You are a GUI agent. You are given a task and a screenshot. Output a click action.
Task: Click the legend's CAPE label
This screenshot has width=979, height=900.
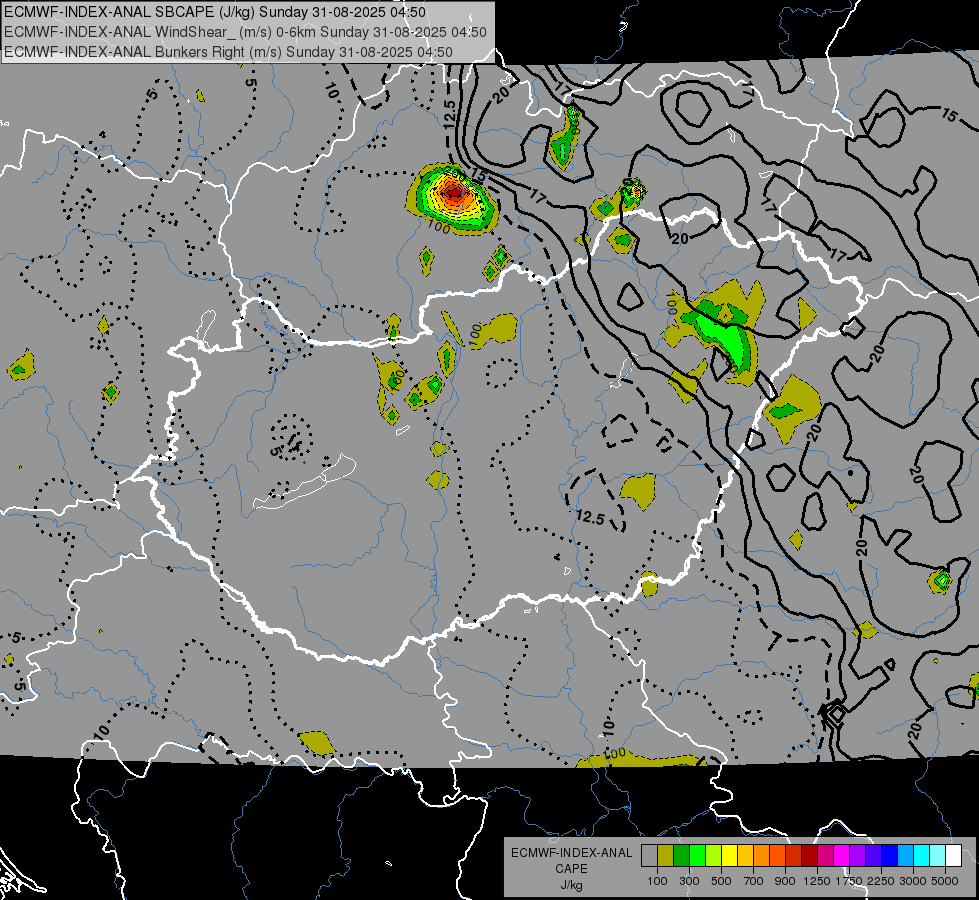[x=571, y=869]
